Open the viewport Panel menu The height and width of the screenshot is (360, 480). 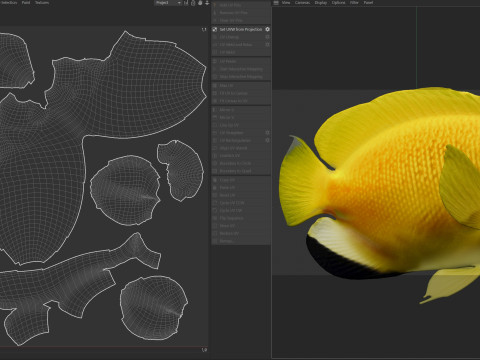point(368,3)
